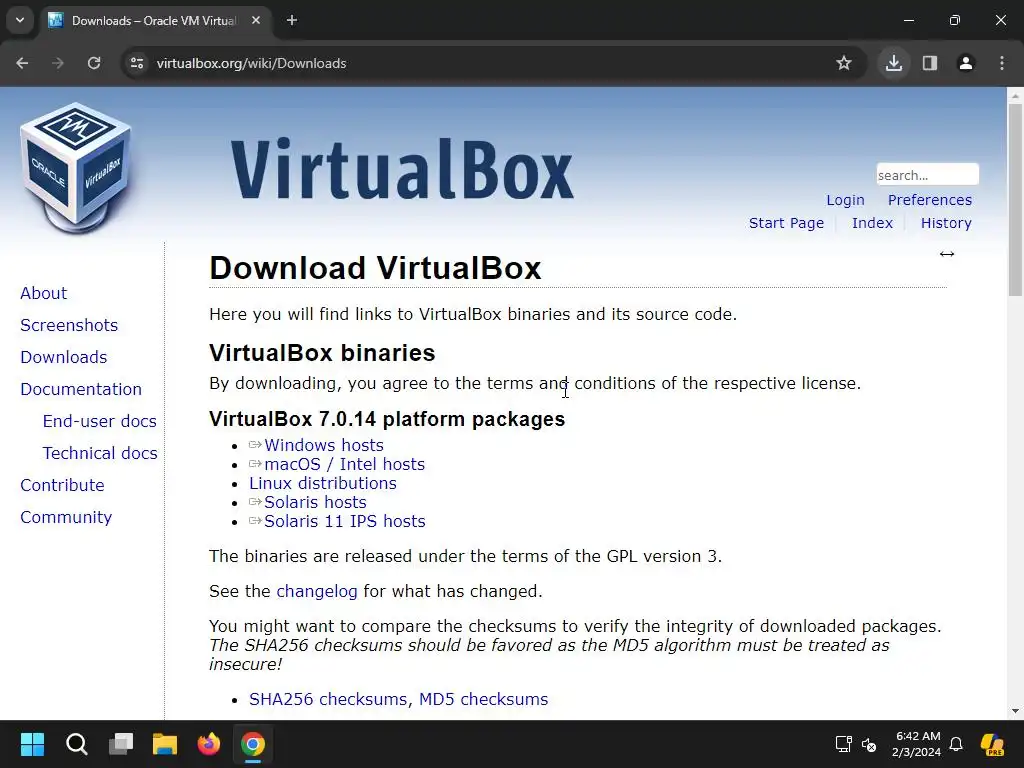Expand the tab search dropdown arrow
The width and height of the screenshot is (1024, 768).
pyautogui.click(x=20, y=20)
